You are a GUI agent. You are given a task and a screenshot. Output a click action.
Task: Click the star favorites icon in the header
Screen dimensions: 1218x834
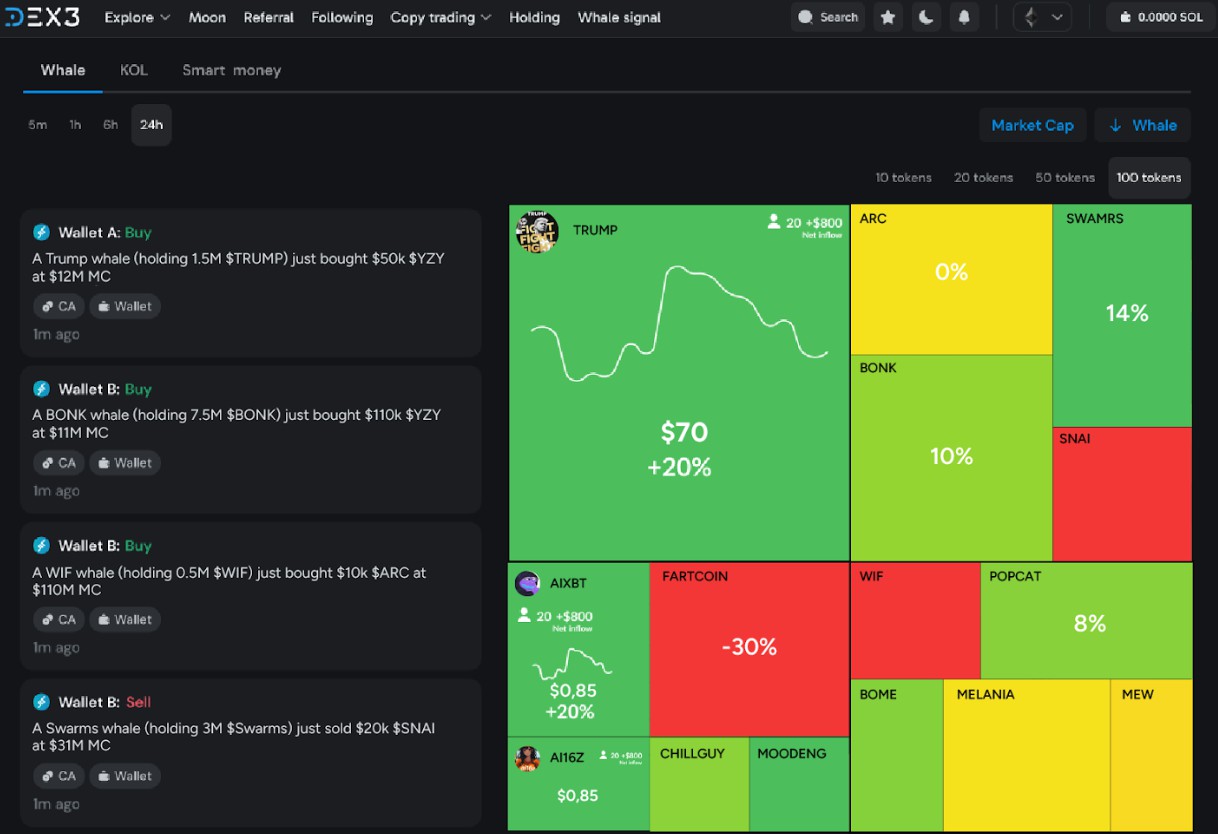[888, 17]
